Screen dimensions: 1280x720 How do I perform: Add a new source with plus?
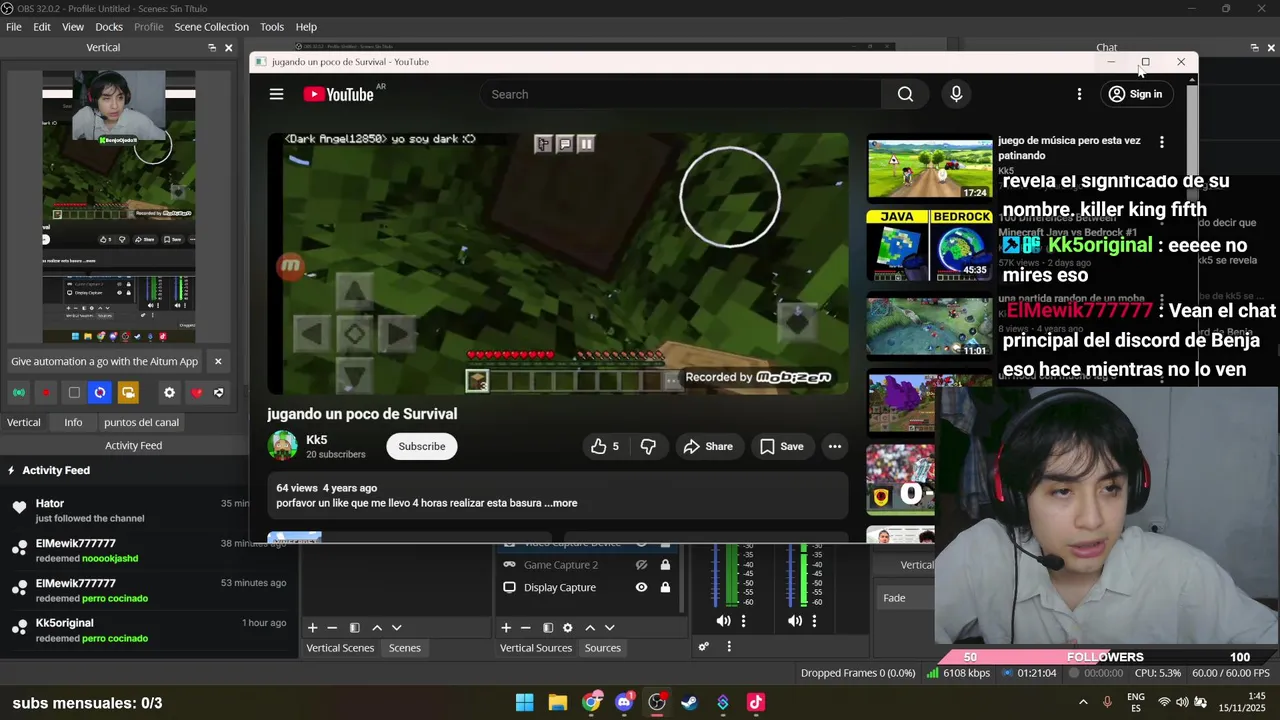tap(506, 628)
